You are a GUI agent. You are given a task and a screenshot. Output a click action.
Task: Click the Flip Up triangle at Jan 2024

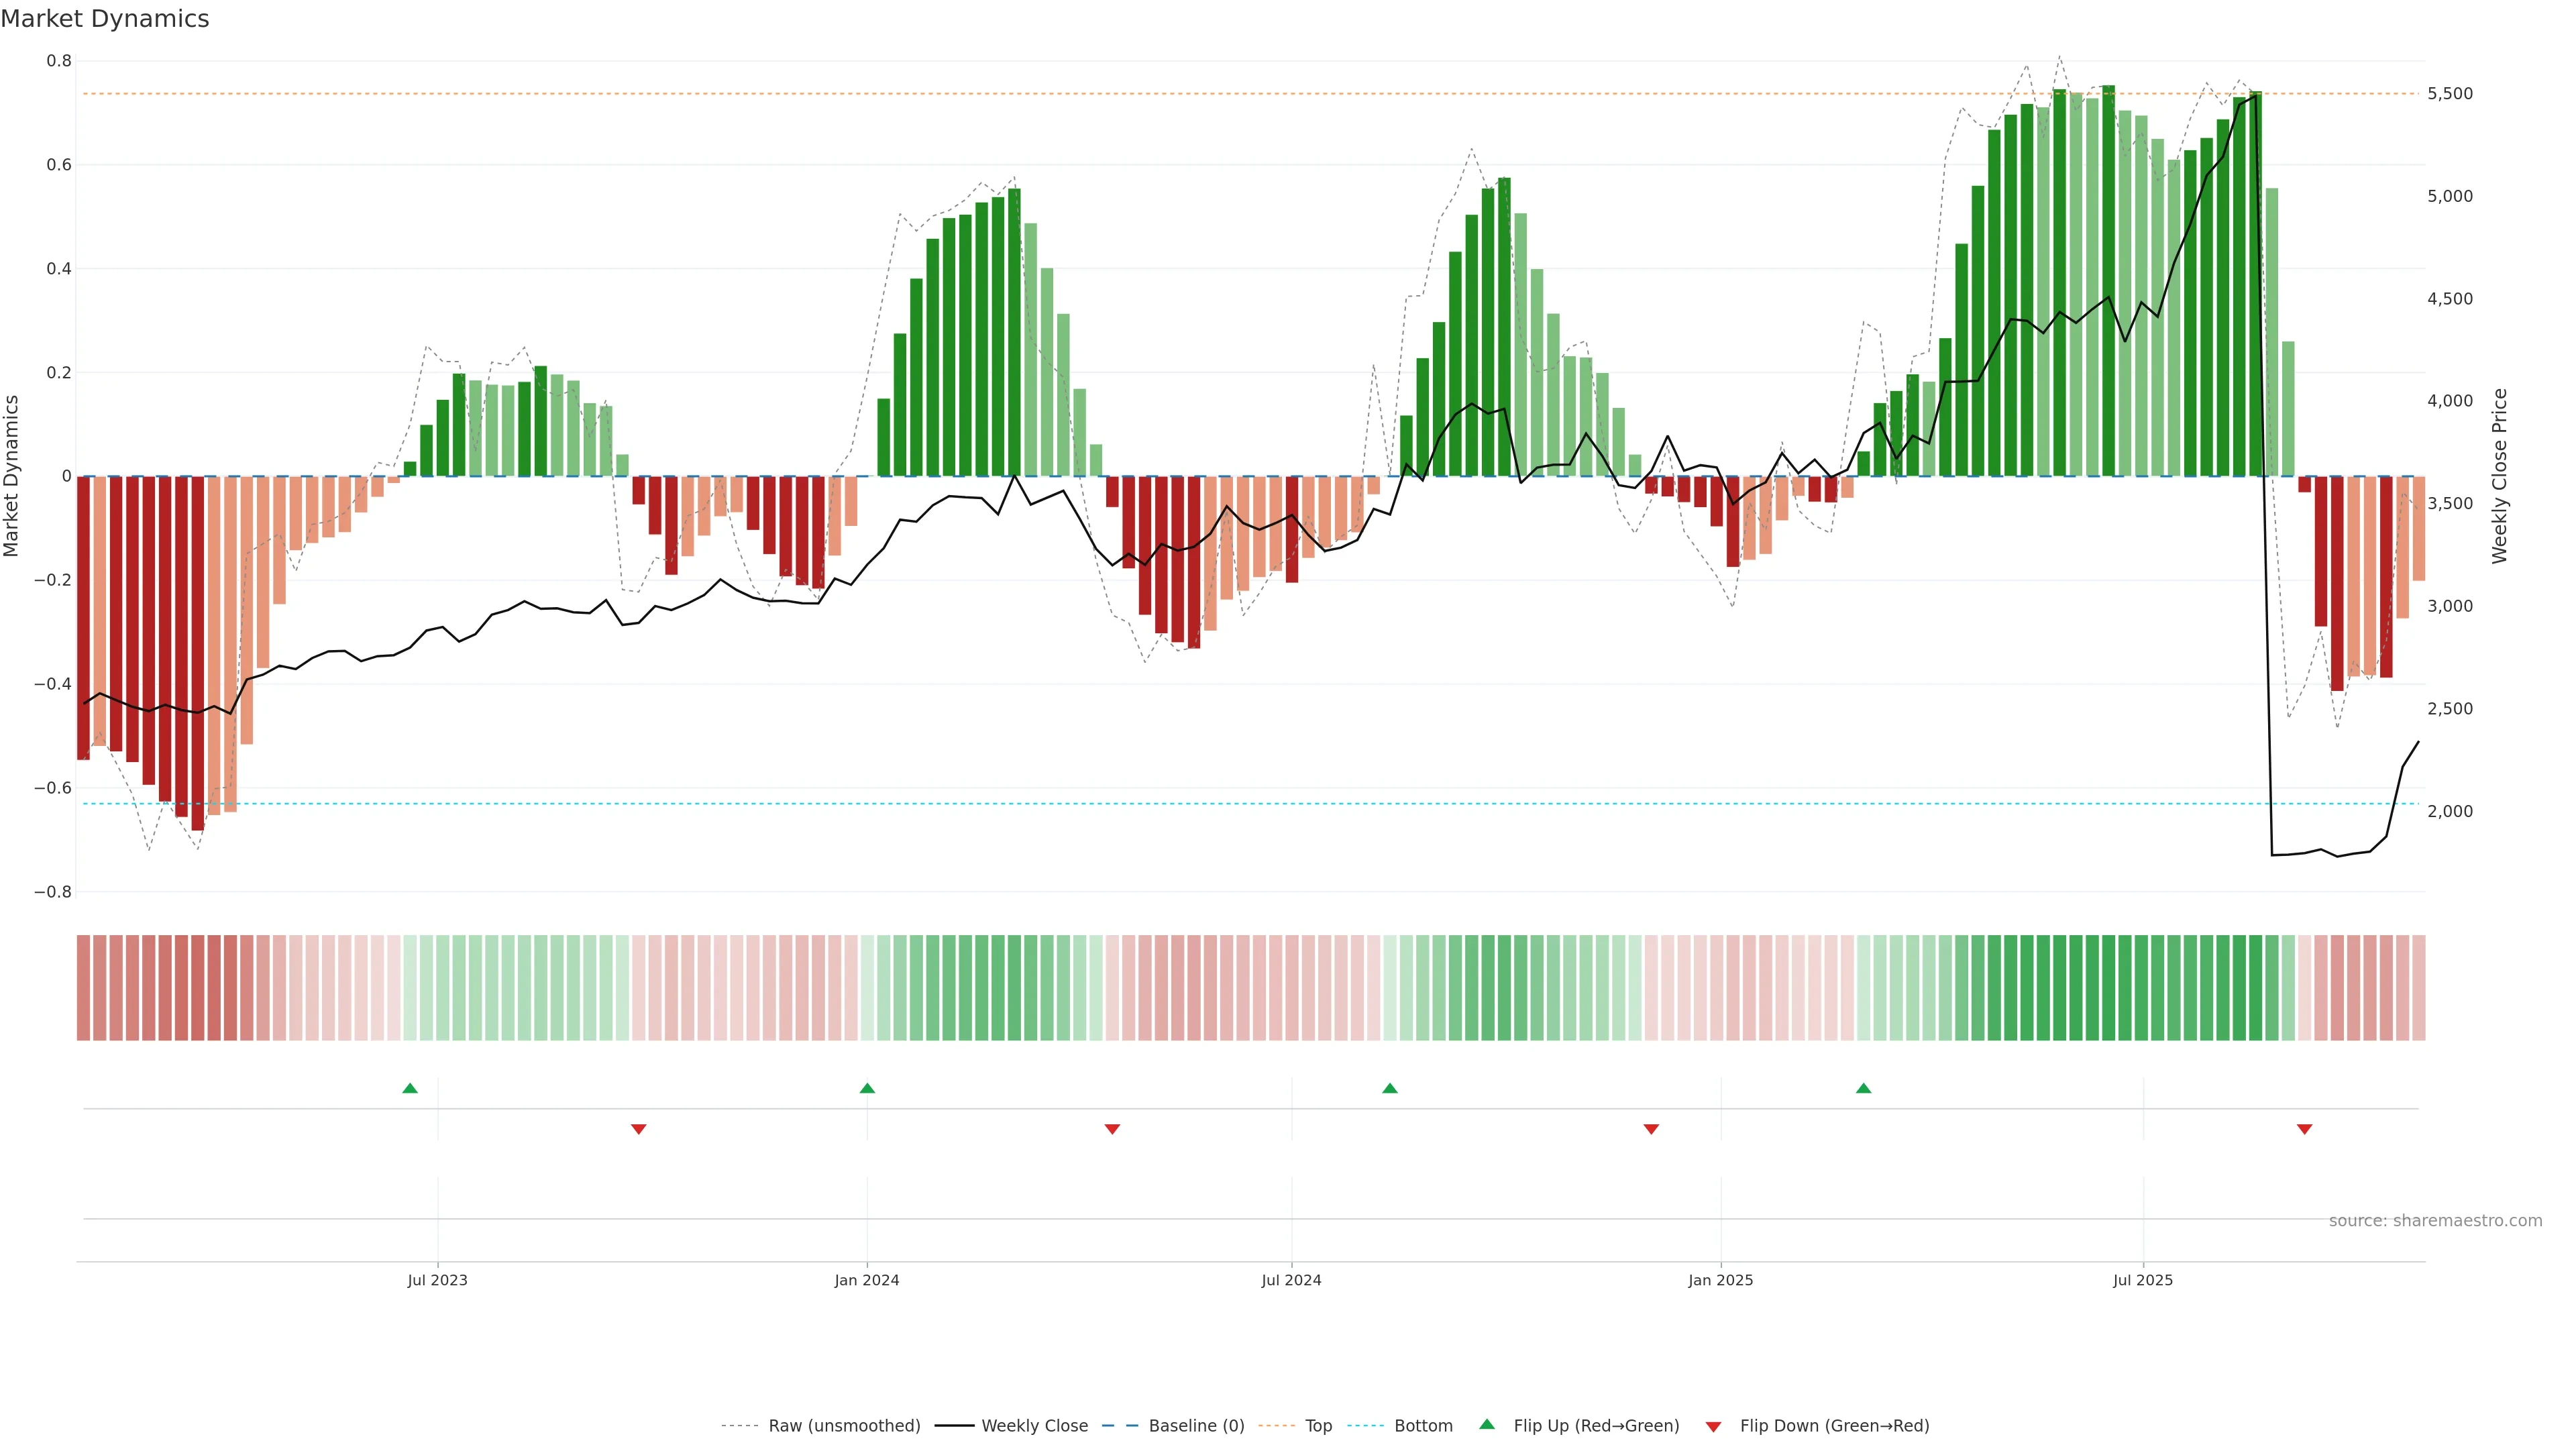point(867,1088)
